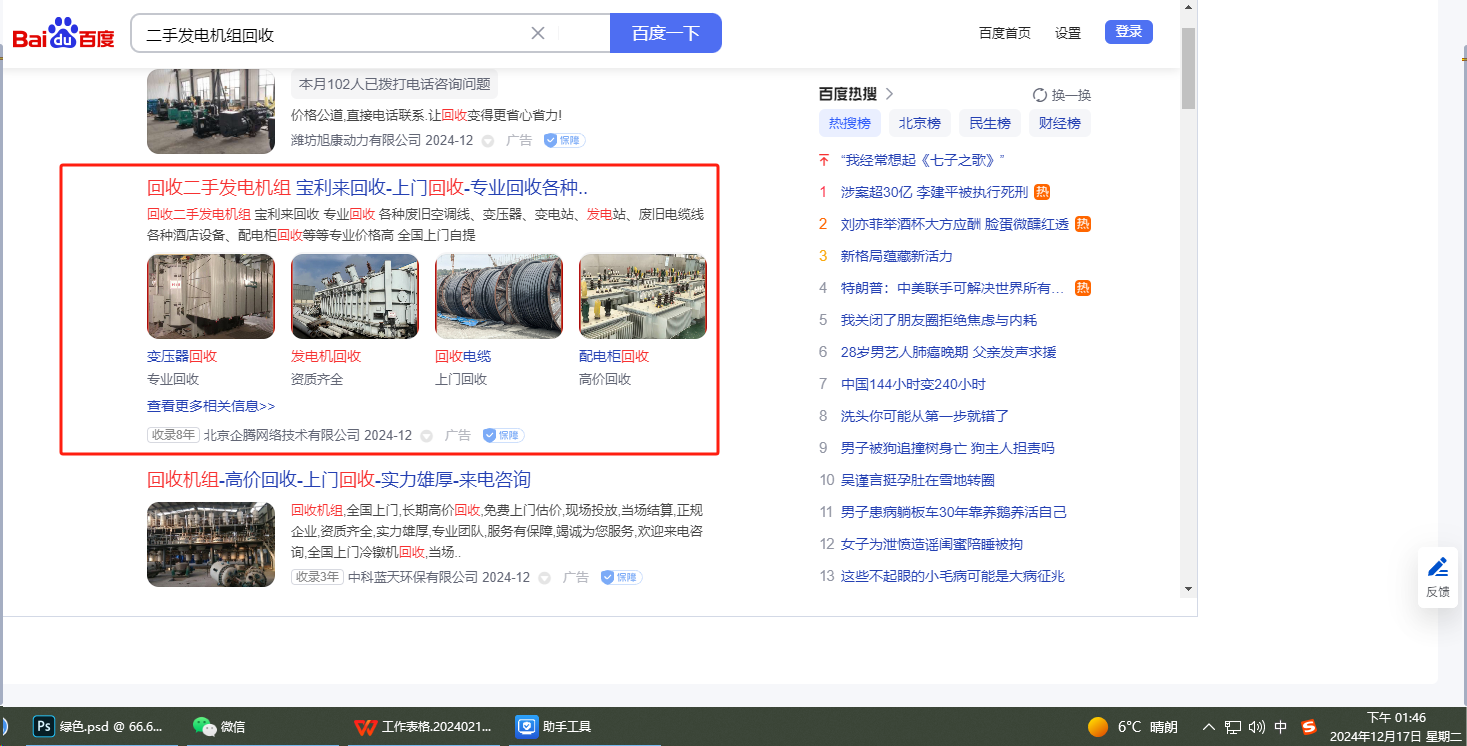Screen dimensions: 1467x746
Task: Click the 中 IME language indicator
Action: (1281, 727)
